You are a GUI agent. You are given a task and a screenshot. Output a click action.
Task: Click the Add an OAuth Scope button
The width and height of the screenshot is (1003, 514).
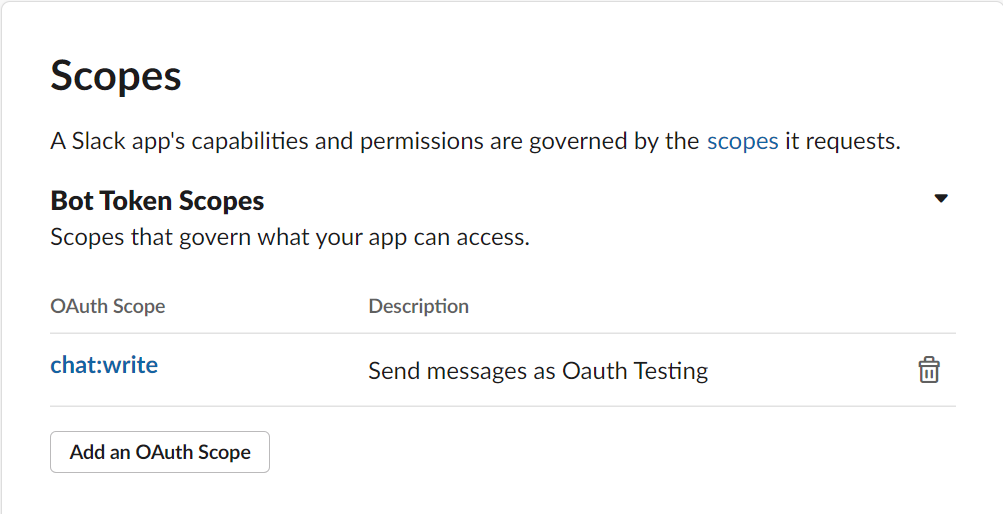coord(160,452)
